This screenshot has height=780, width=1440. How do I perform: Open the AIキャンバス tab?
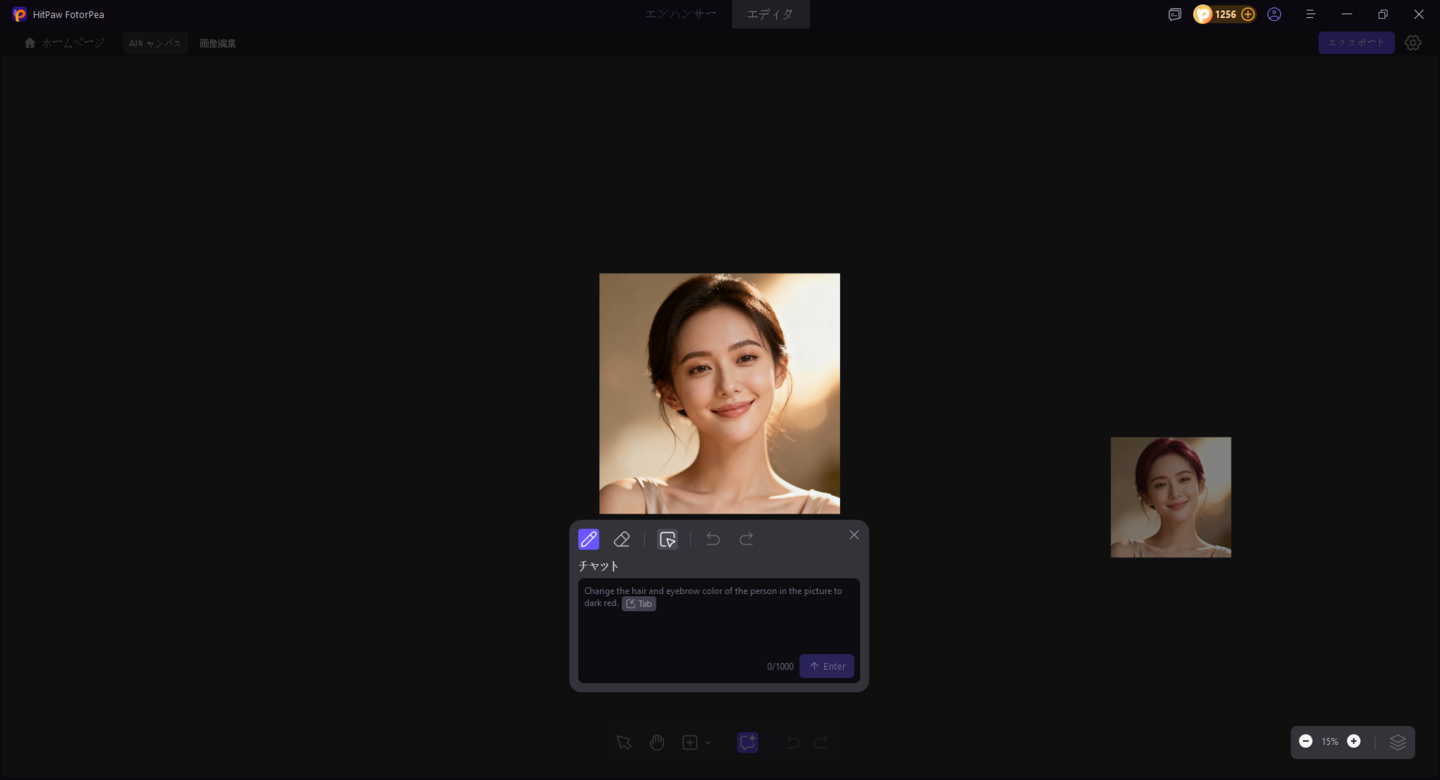155,43
